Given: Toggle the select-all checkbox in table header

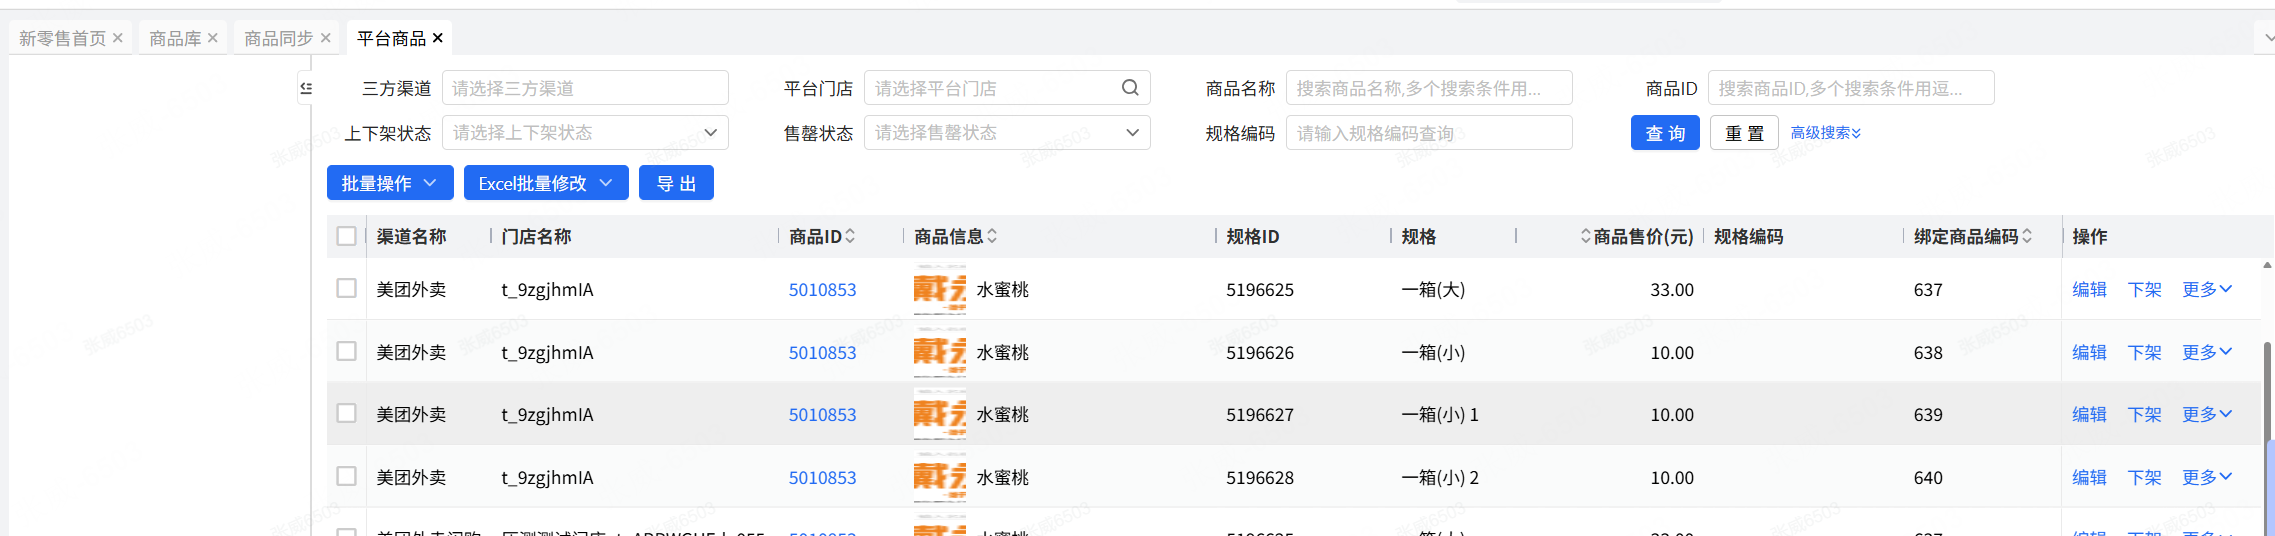Looking at the screenshot, I should (347, 236).
